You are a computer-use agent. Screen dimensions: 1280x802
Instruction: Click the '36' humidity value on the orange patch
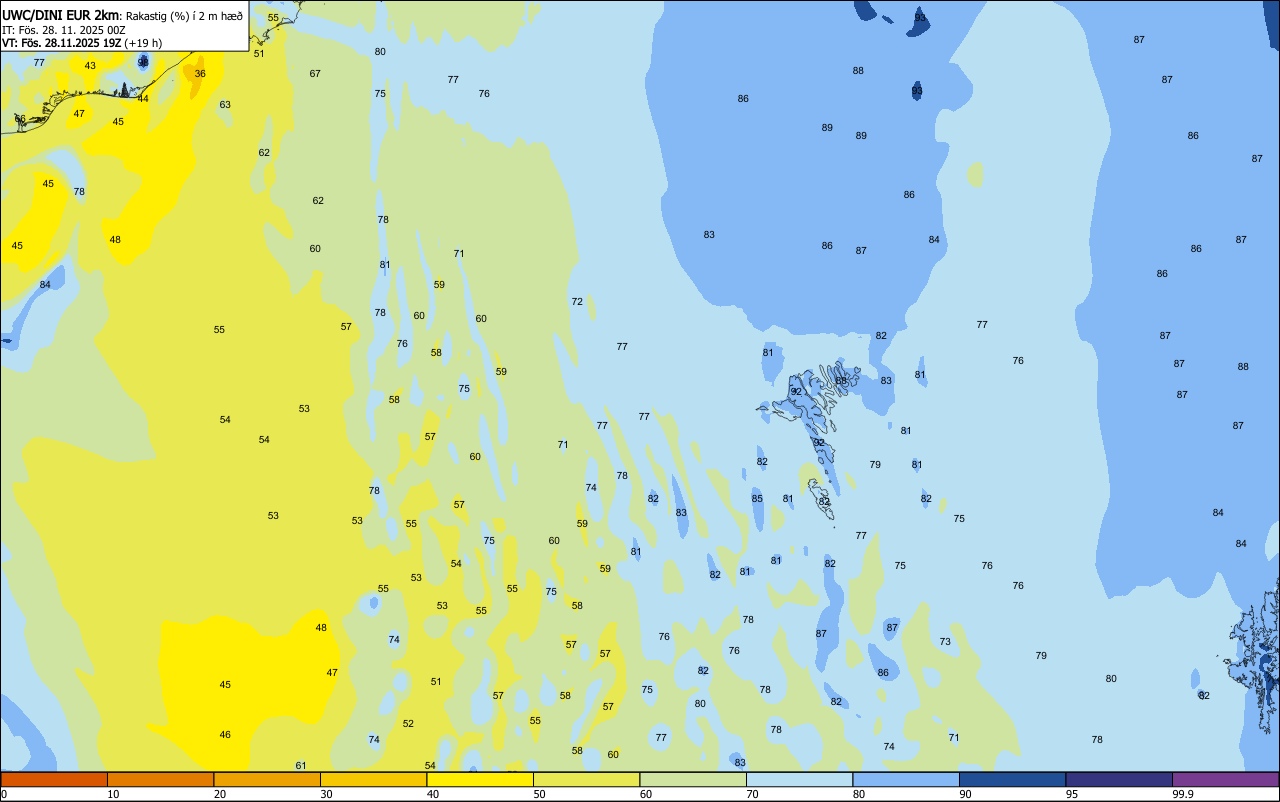(x=200, y=74)
